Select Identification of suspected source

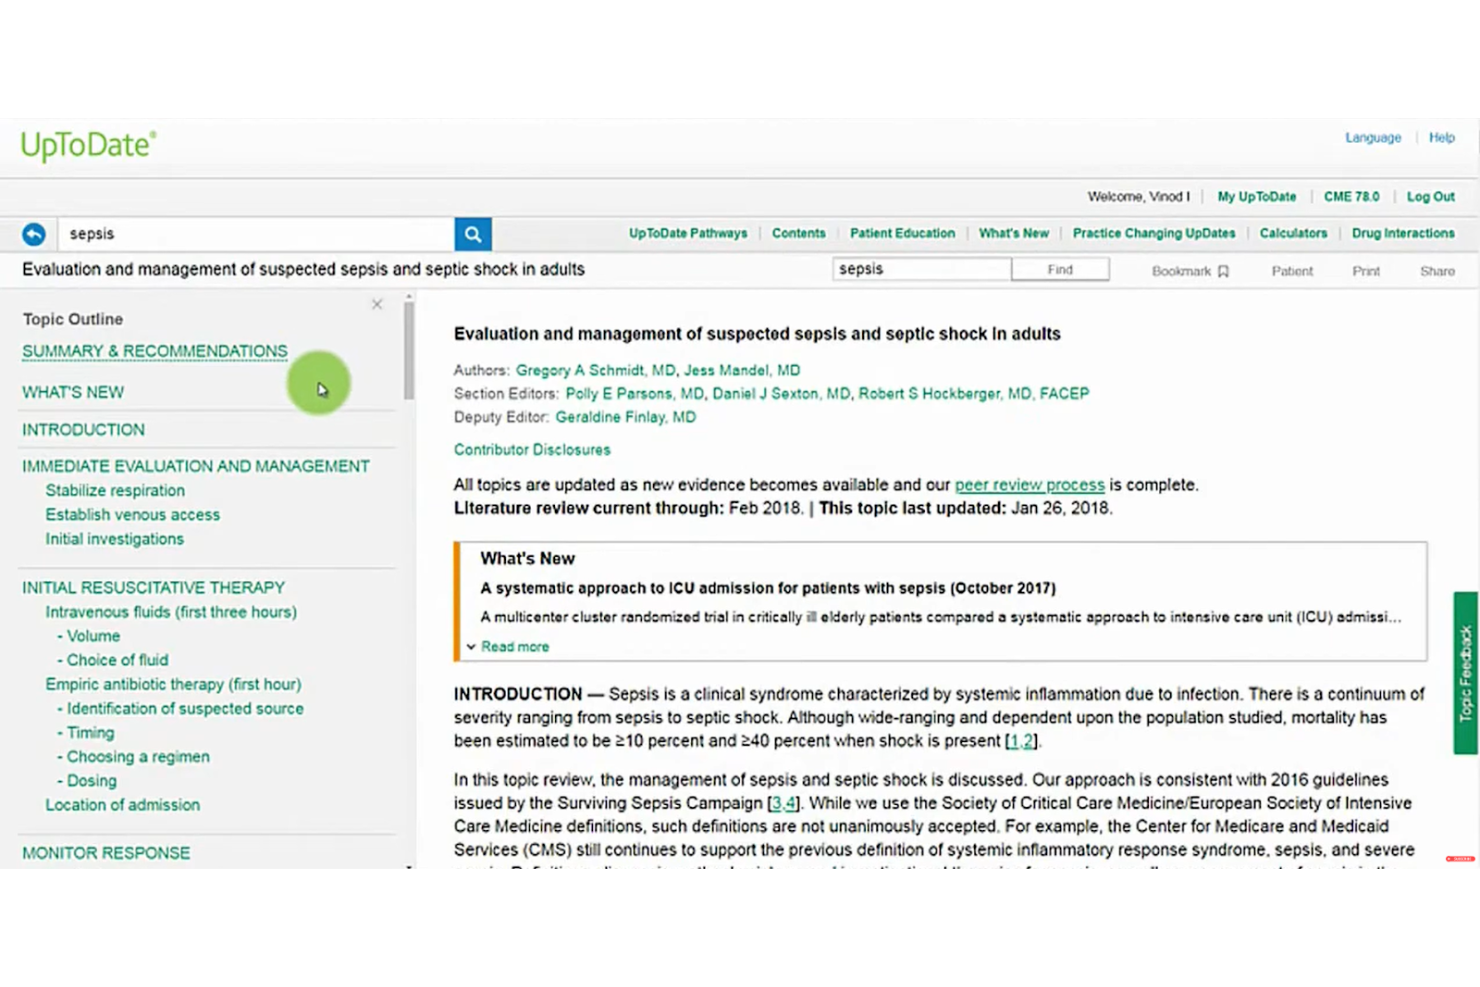point(185,708)
